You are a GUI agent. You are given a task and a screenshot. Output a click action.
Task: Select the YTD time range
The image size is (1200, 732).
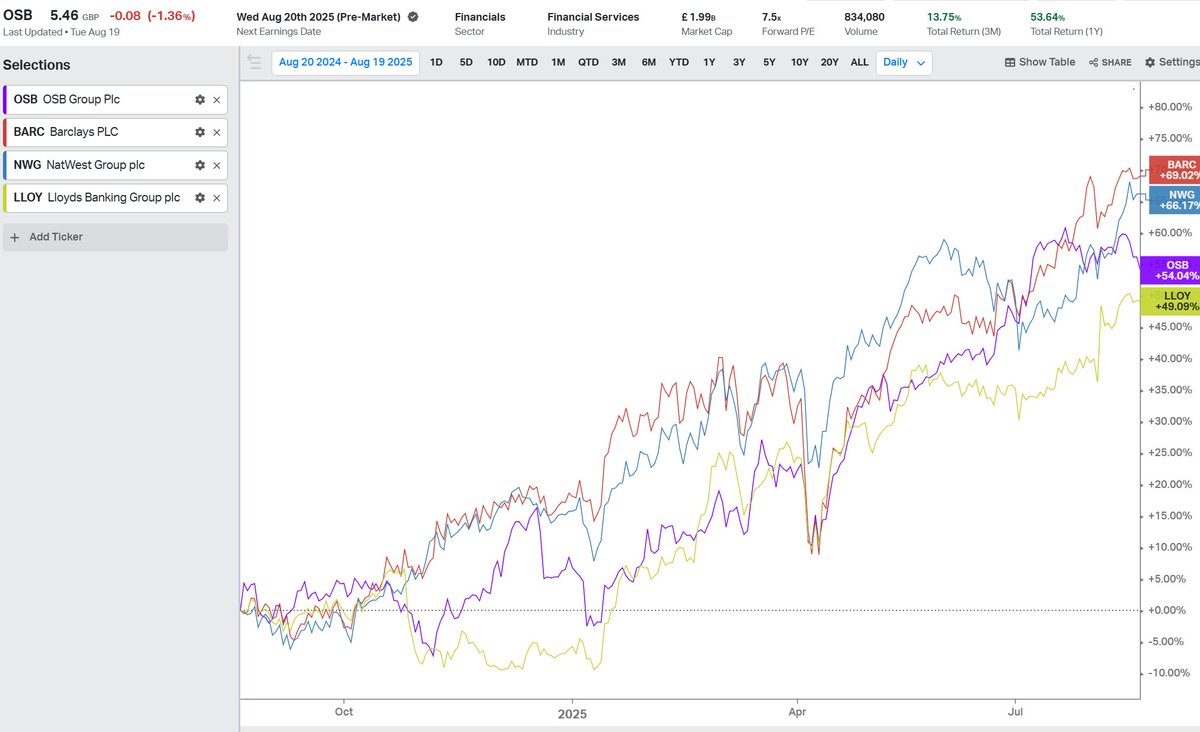679,62
